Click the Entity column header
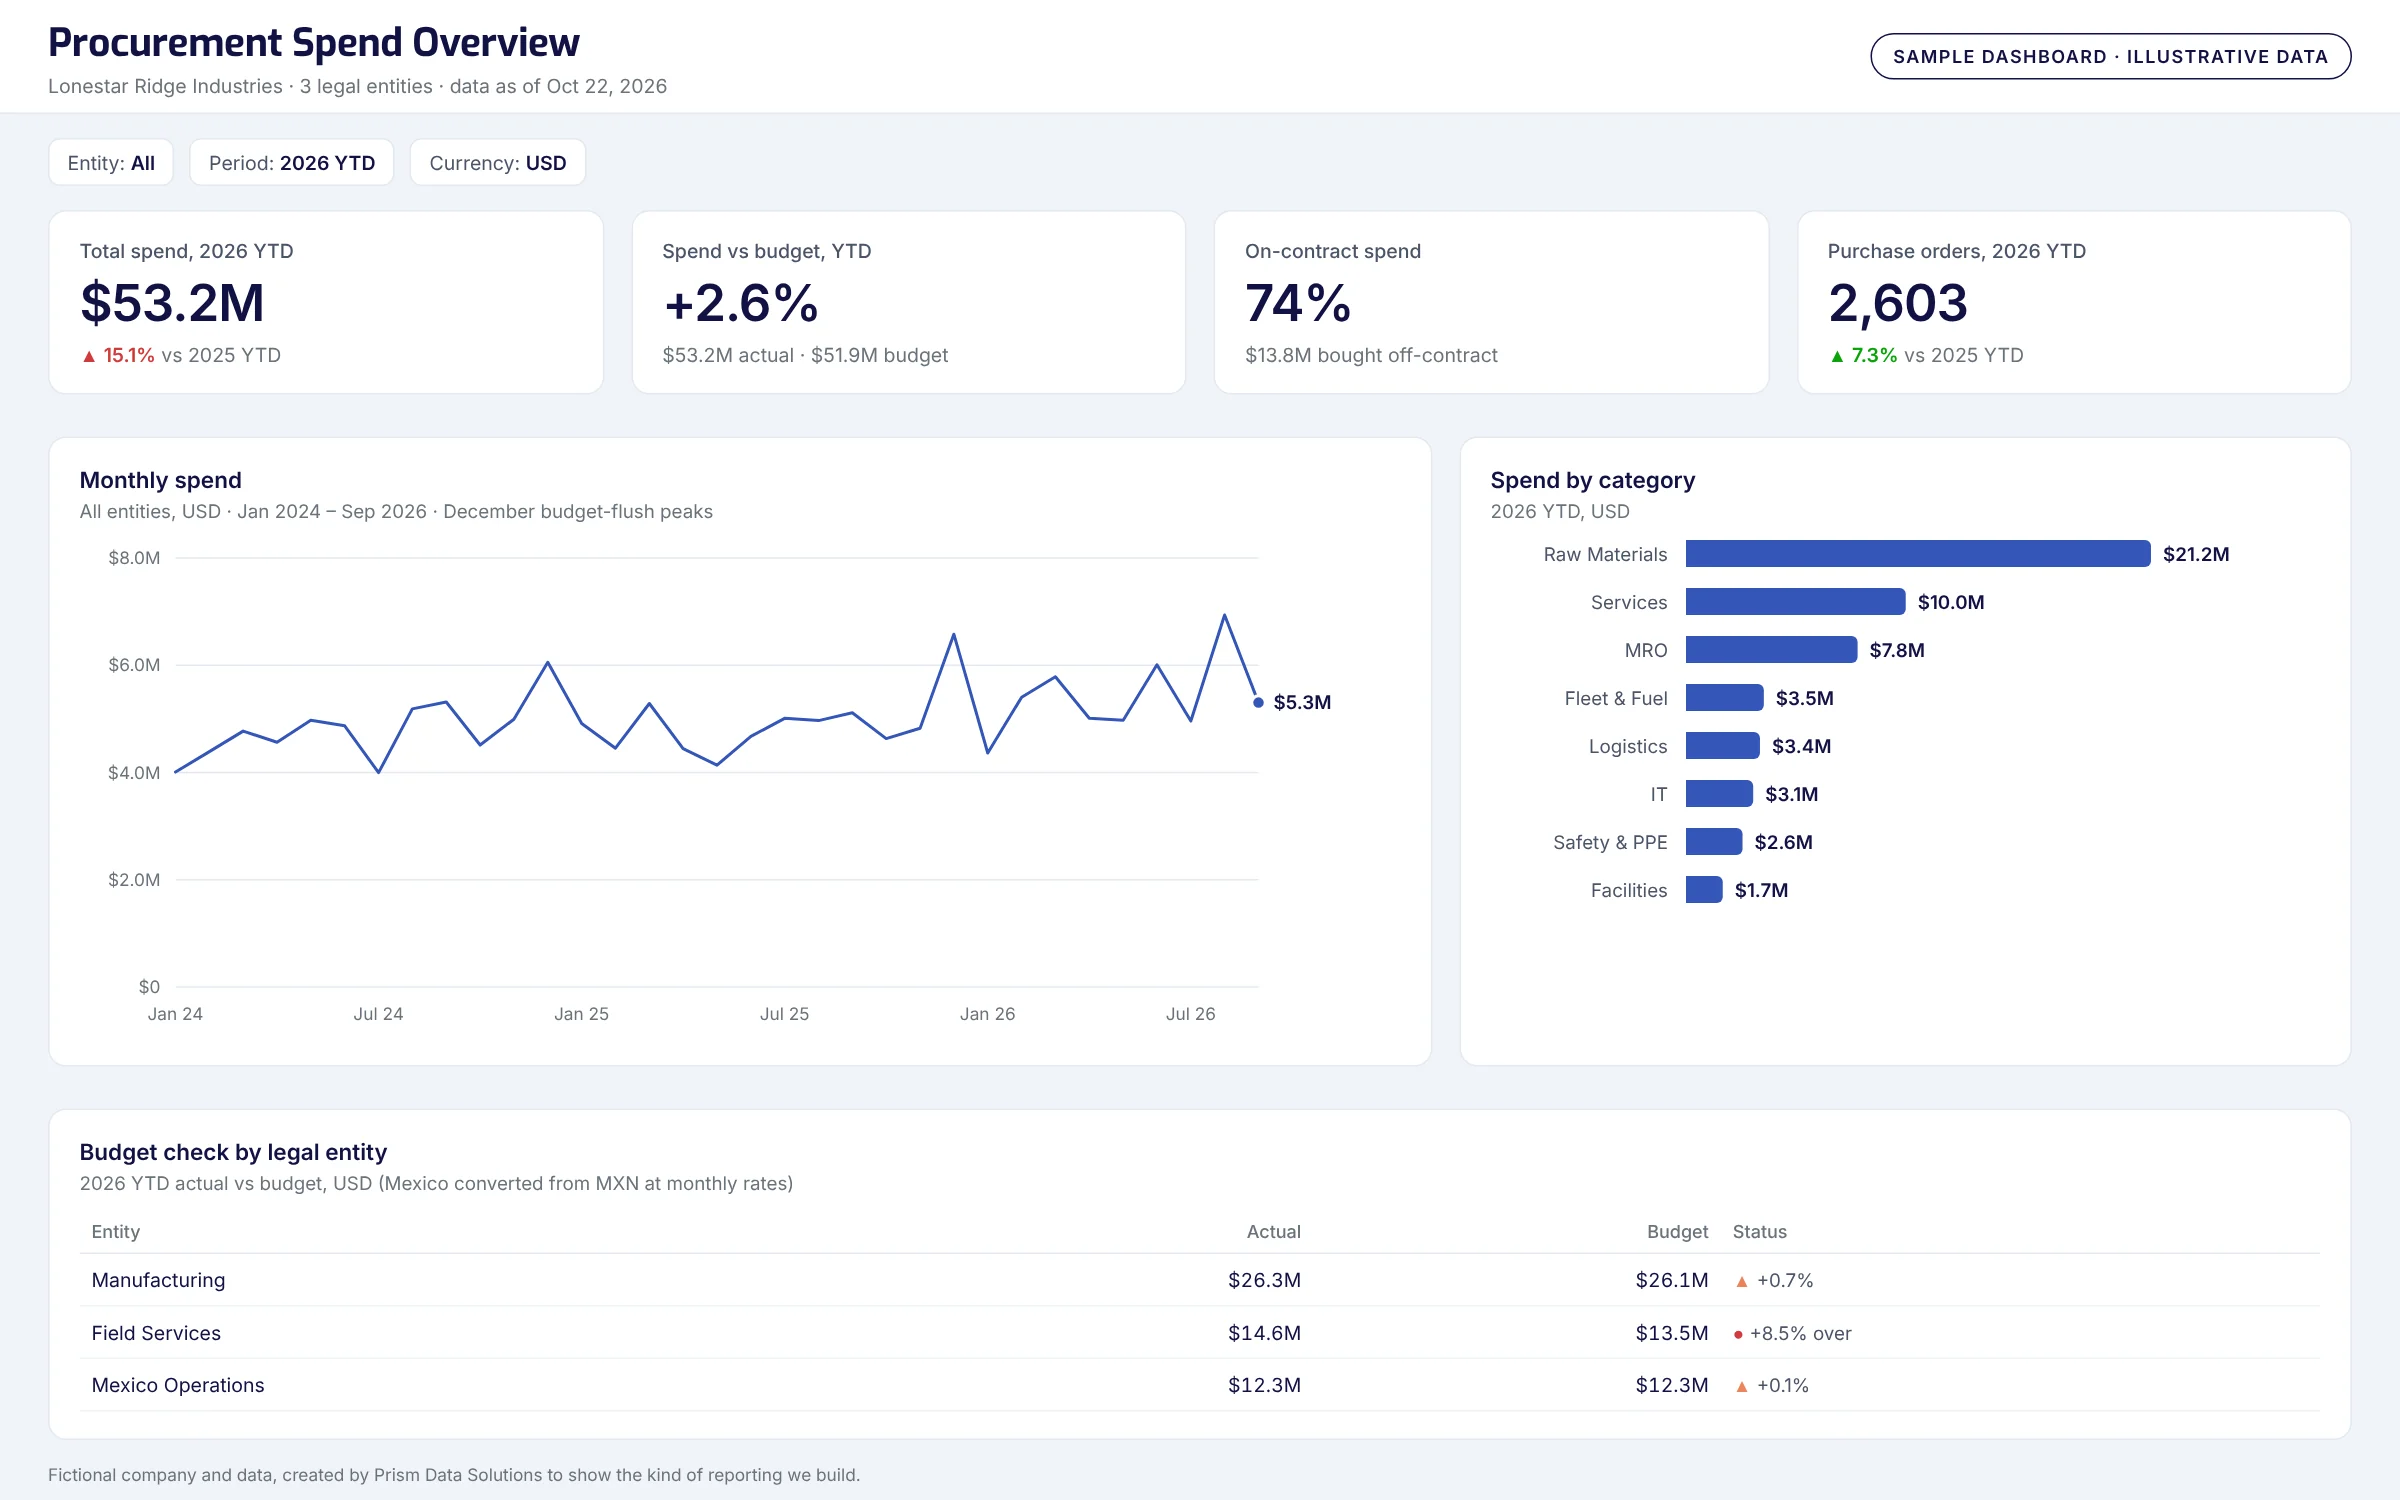Viewport: 2400px width, 1500px height. (x=116, y=1232)
